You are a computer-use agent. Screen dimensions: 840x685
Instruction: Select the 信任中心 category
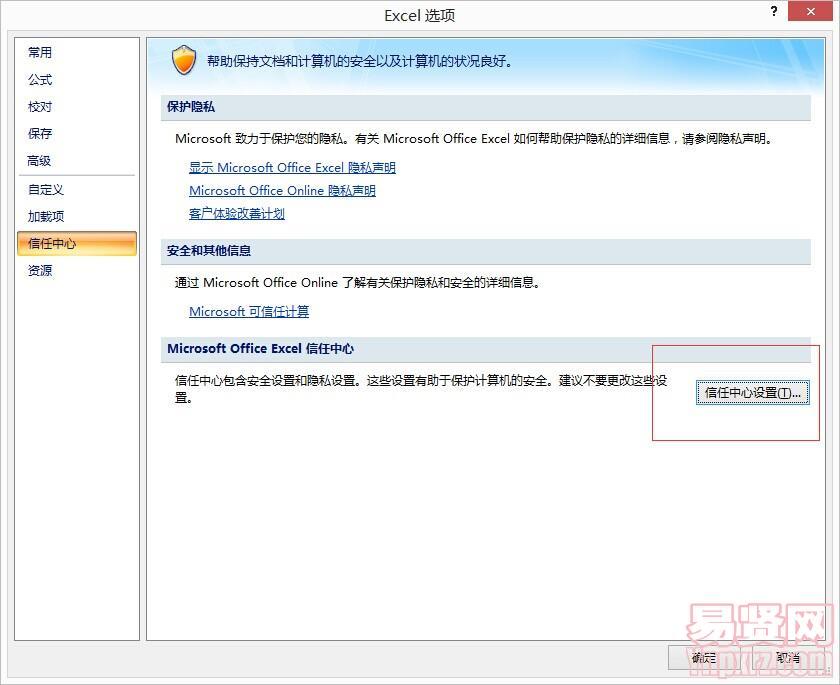click(77, 244)
